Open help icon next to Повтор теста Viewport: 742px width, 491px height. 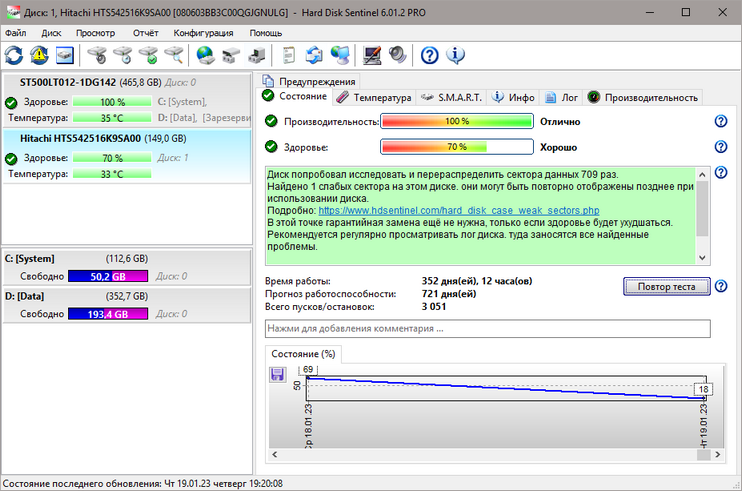click(721, 286)
